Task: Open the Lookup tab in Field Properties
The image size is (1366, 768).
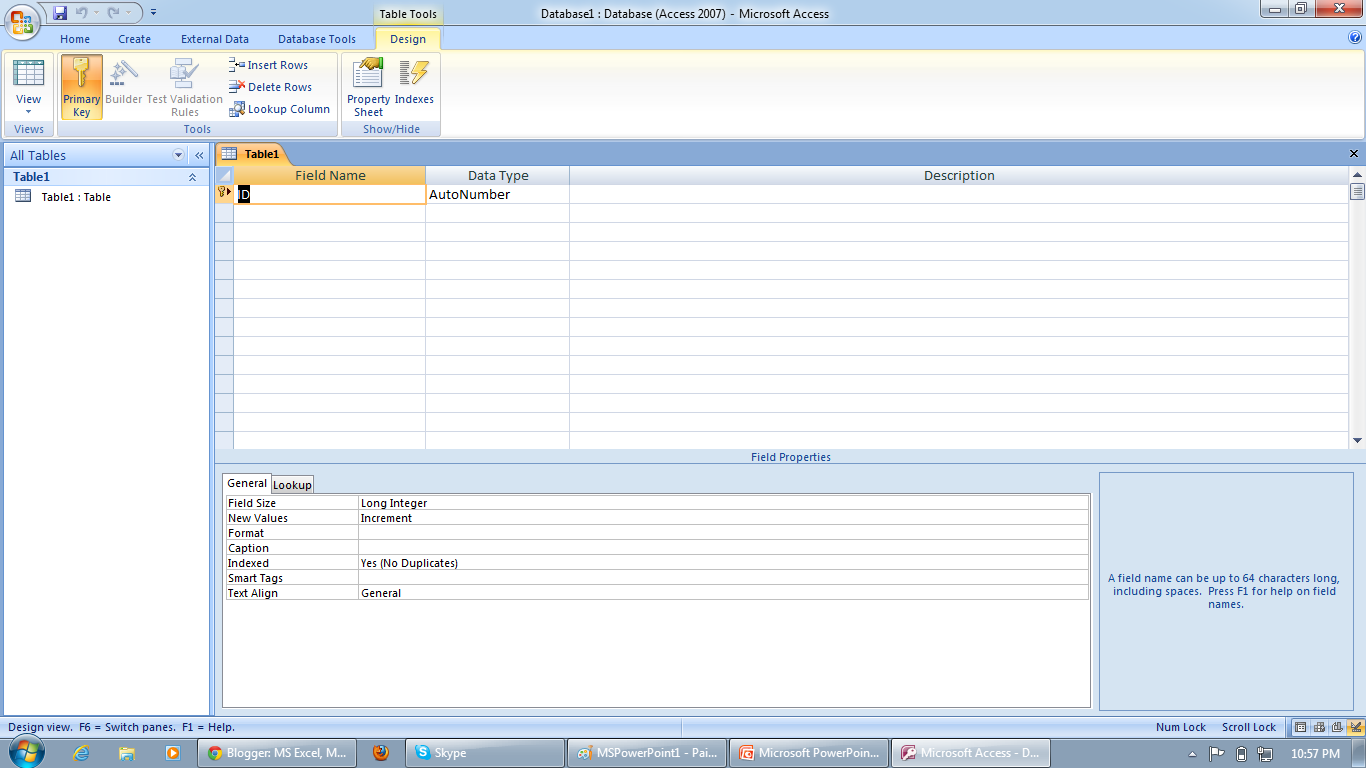Action: [x=292, y=484]
